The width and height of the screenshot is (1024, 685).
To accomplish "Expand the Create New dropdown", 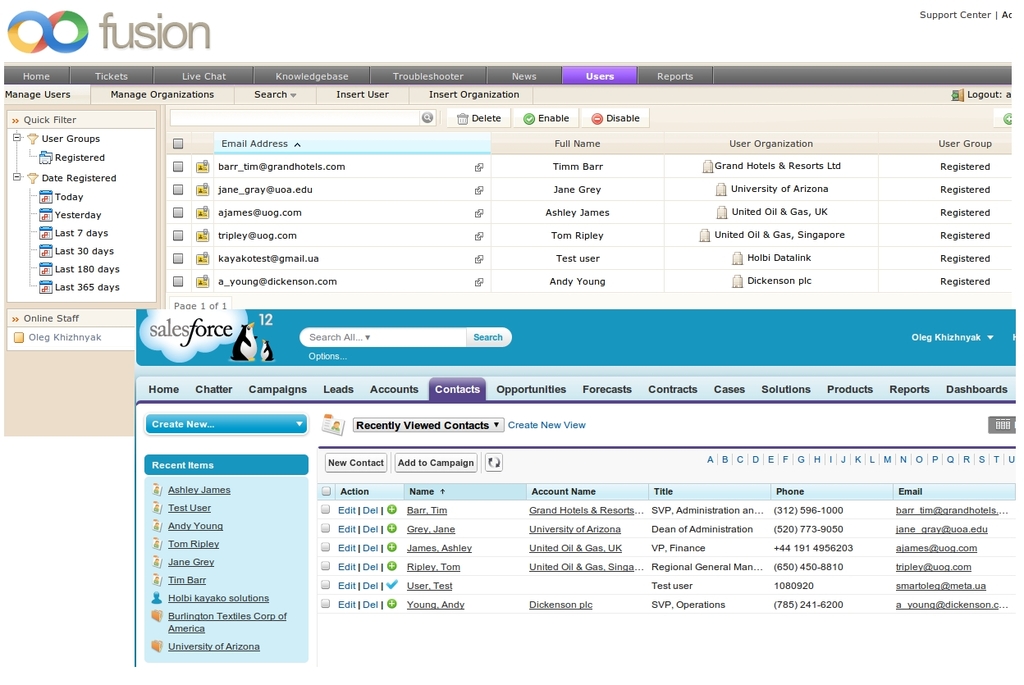I will (226, 424).
